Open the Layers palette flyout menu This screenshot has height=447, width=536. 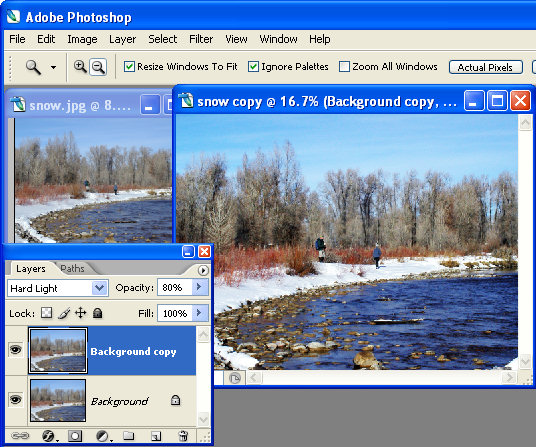click(203, 271)
